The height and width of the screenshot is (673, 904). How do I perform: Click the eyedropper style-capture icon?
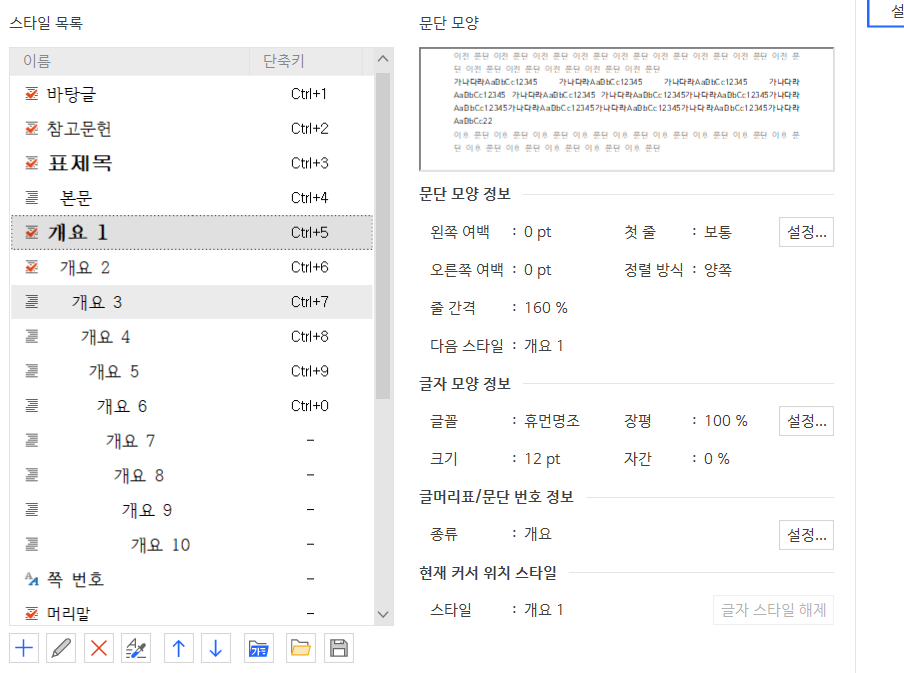tap(135, 648)
